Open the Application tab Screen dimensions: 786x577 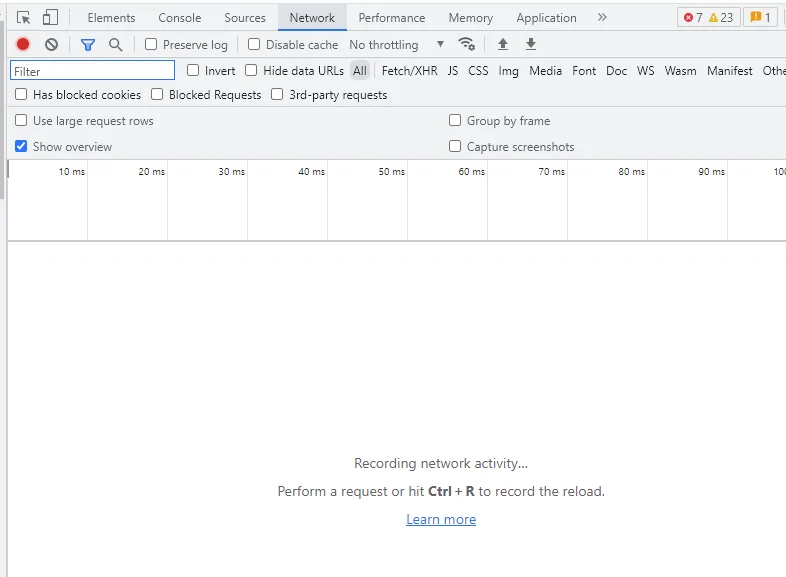click(546, 18)
